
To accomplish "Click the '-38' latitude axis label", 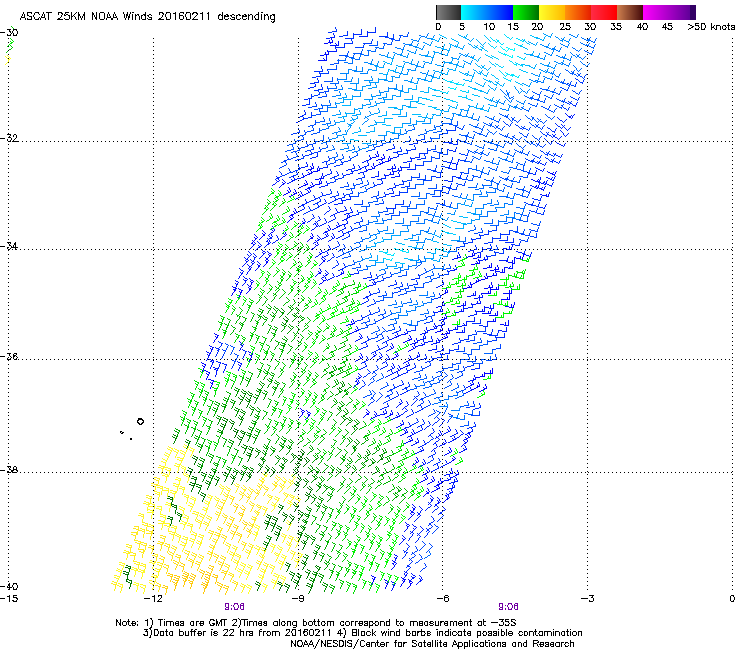I will [9, 470].
